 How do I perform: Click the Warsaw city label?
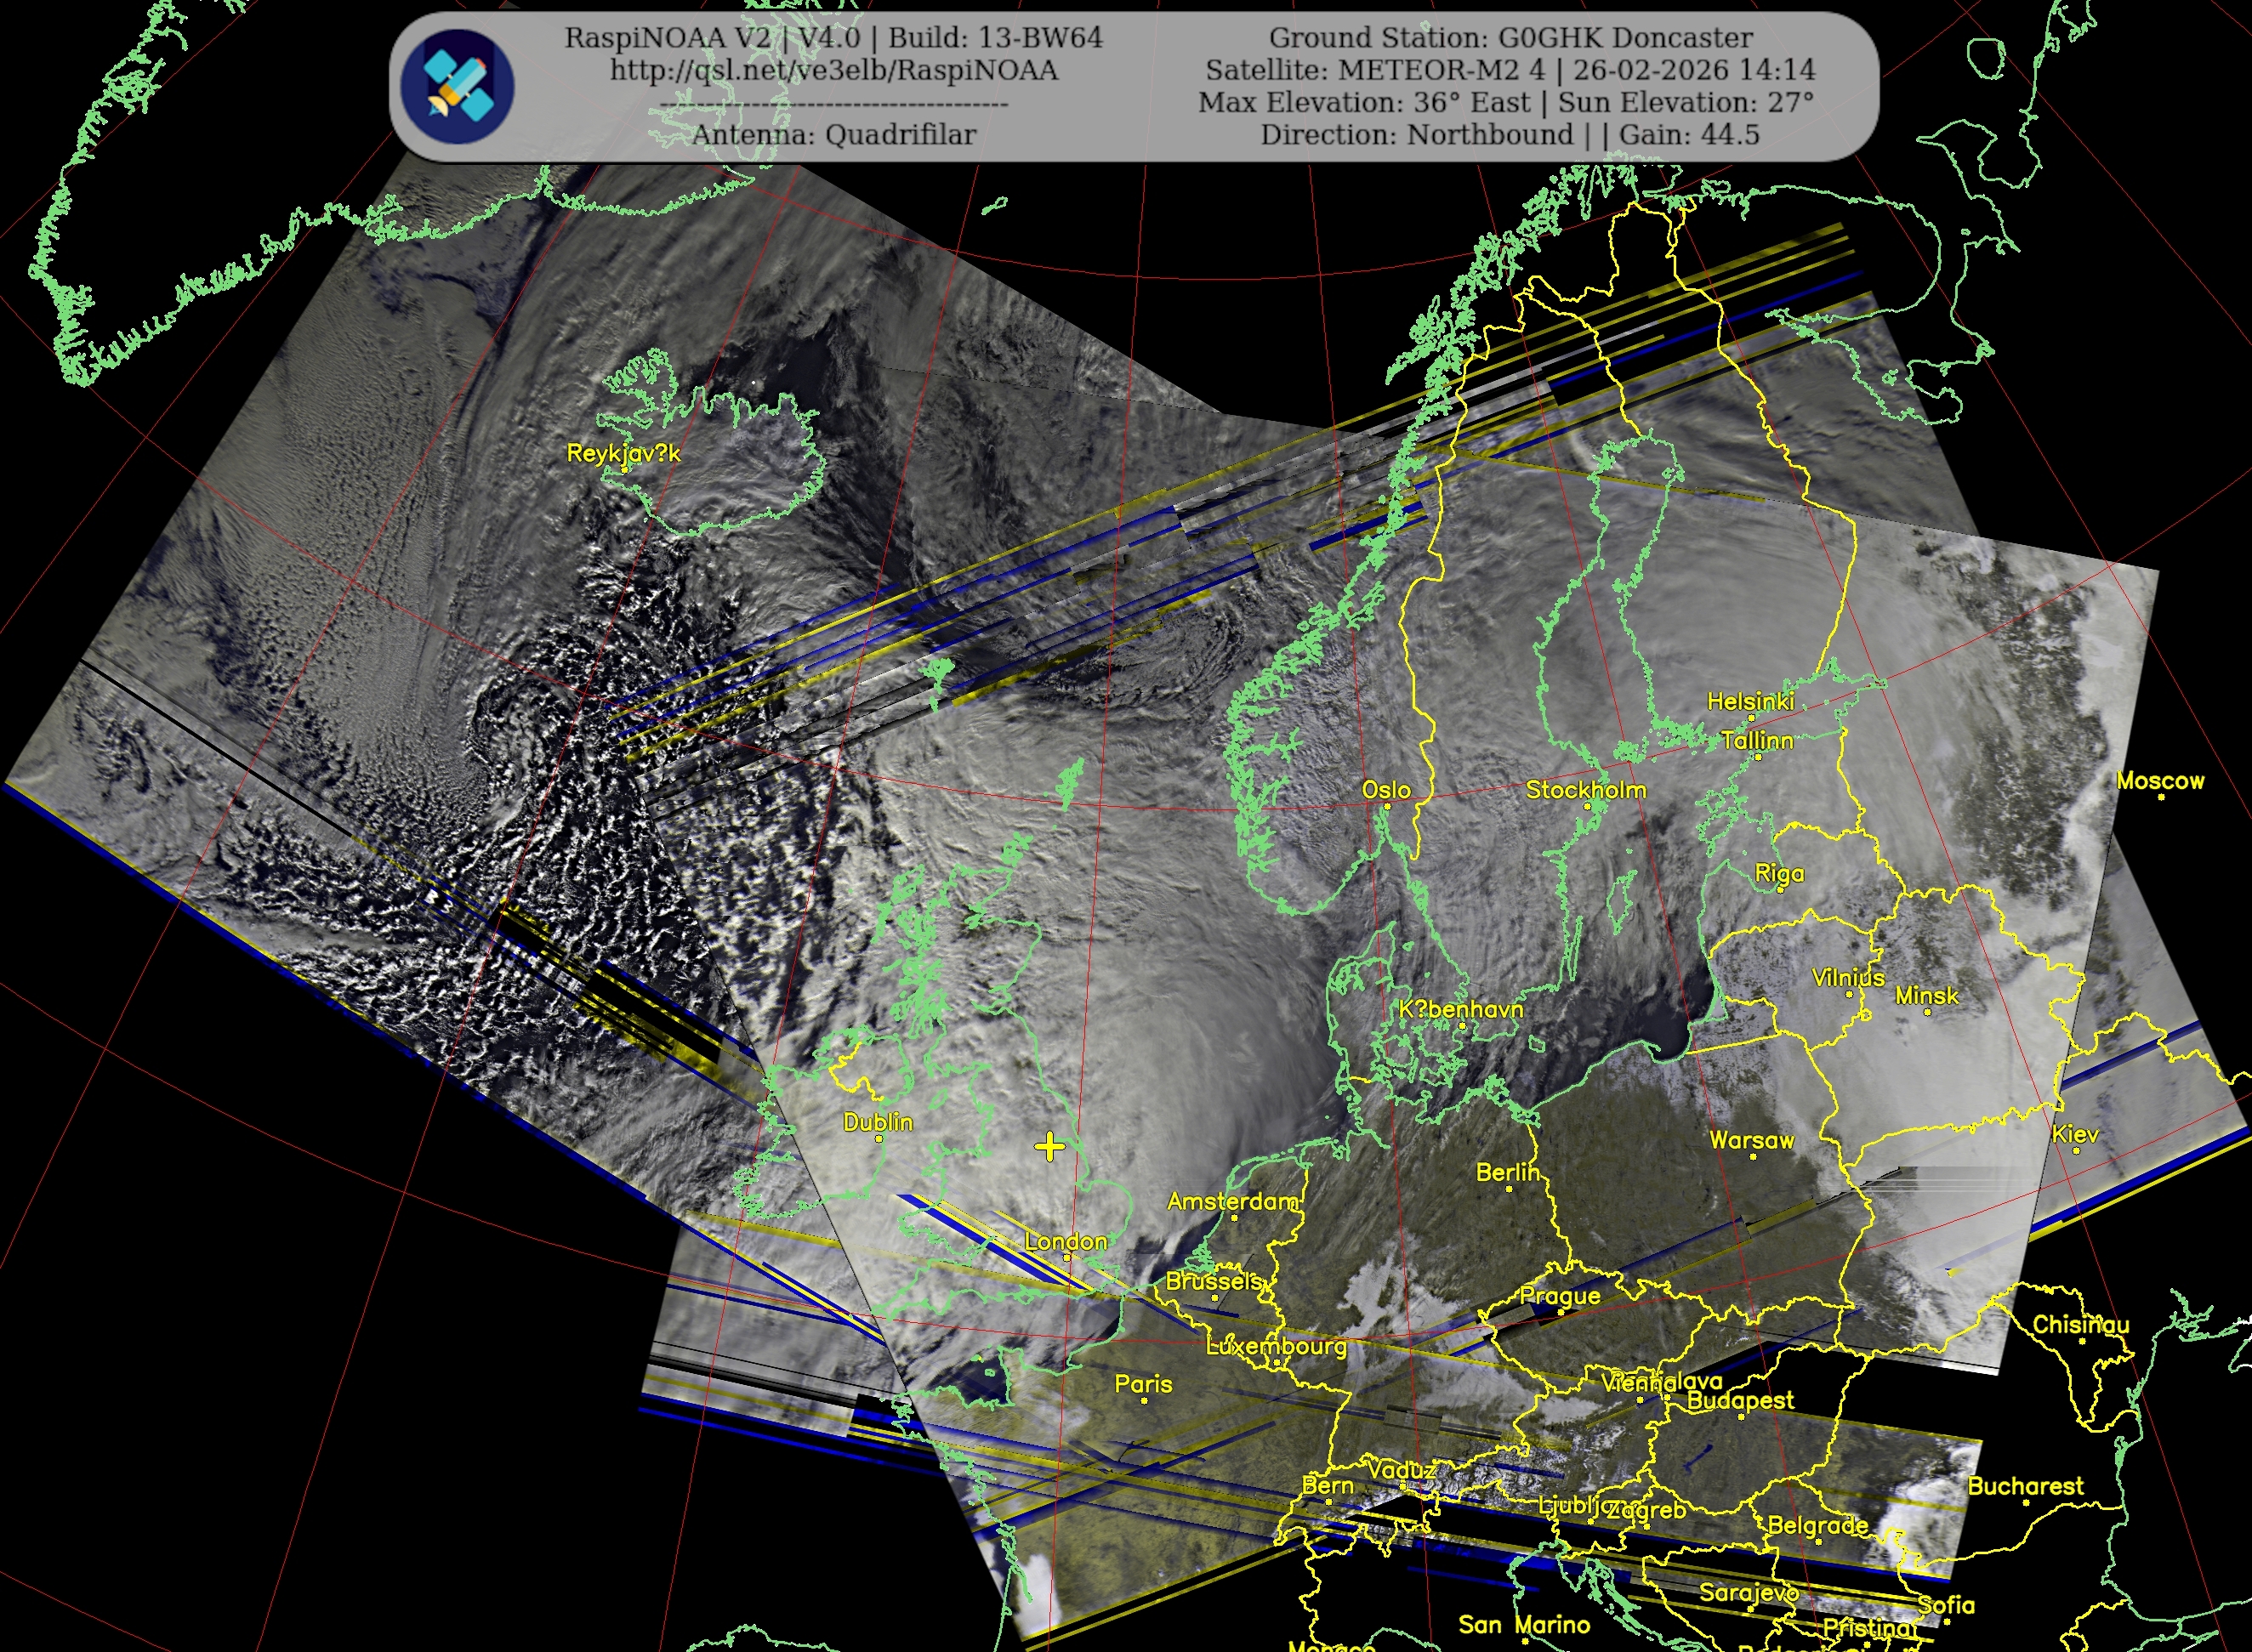pos(1751,1140)
